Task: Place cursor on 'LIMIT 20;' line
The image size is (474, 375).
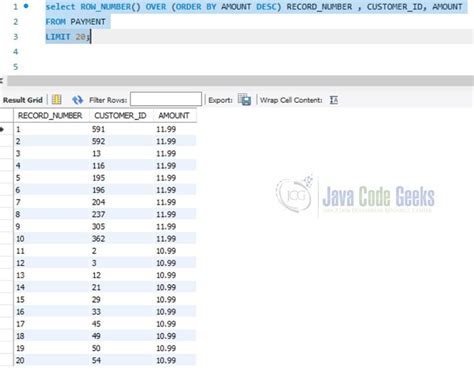Action: click(x=68, y=37)
